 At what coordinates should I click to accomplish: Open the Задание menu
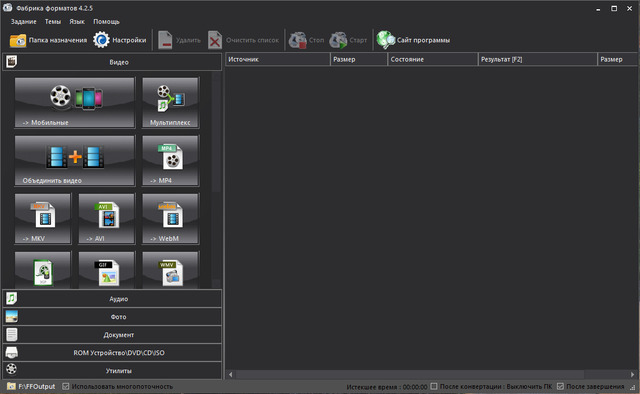pos(23,22)
